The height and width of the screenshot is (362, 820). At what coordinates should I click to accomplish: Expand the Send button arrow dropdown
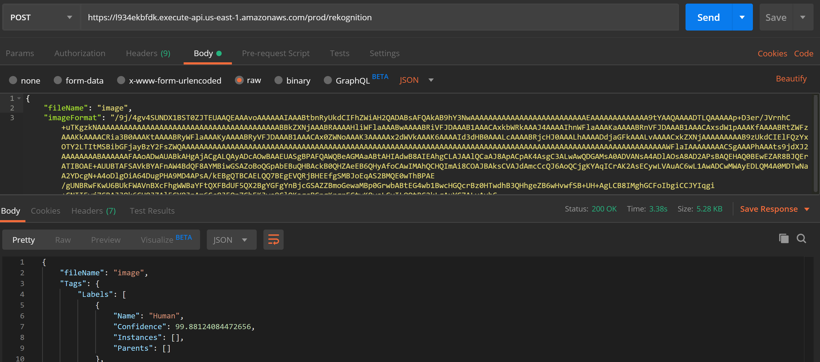742,17
